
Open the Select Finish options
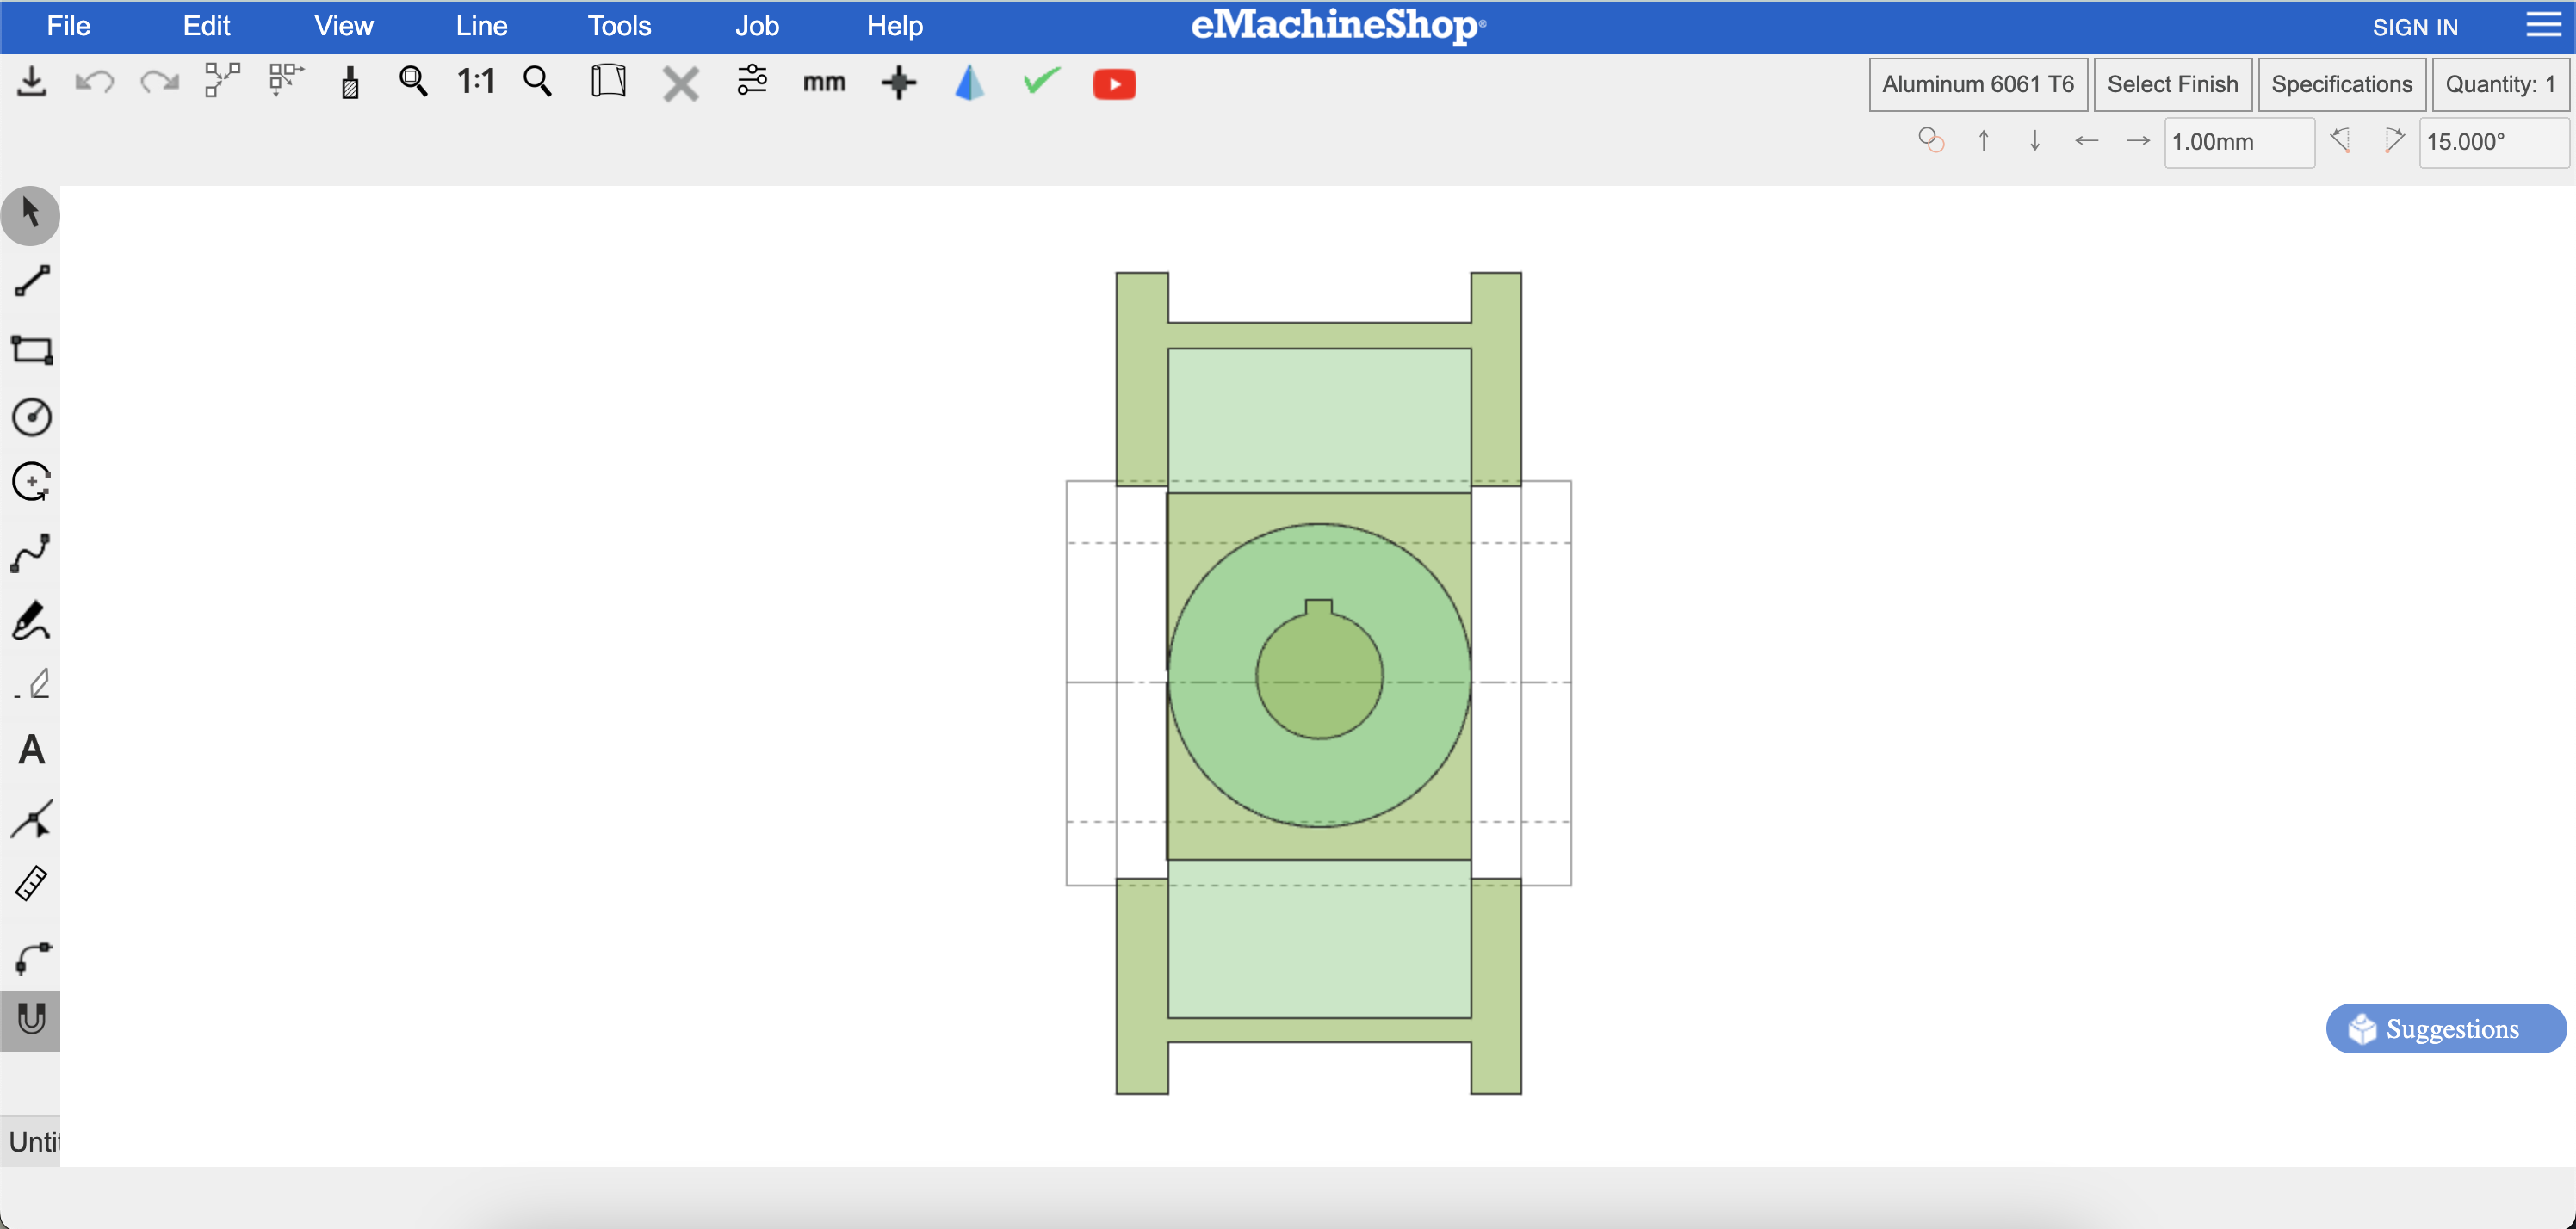tap(2172, 84)
